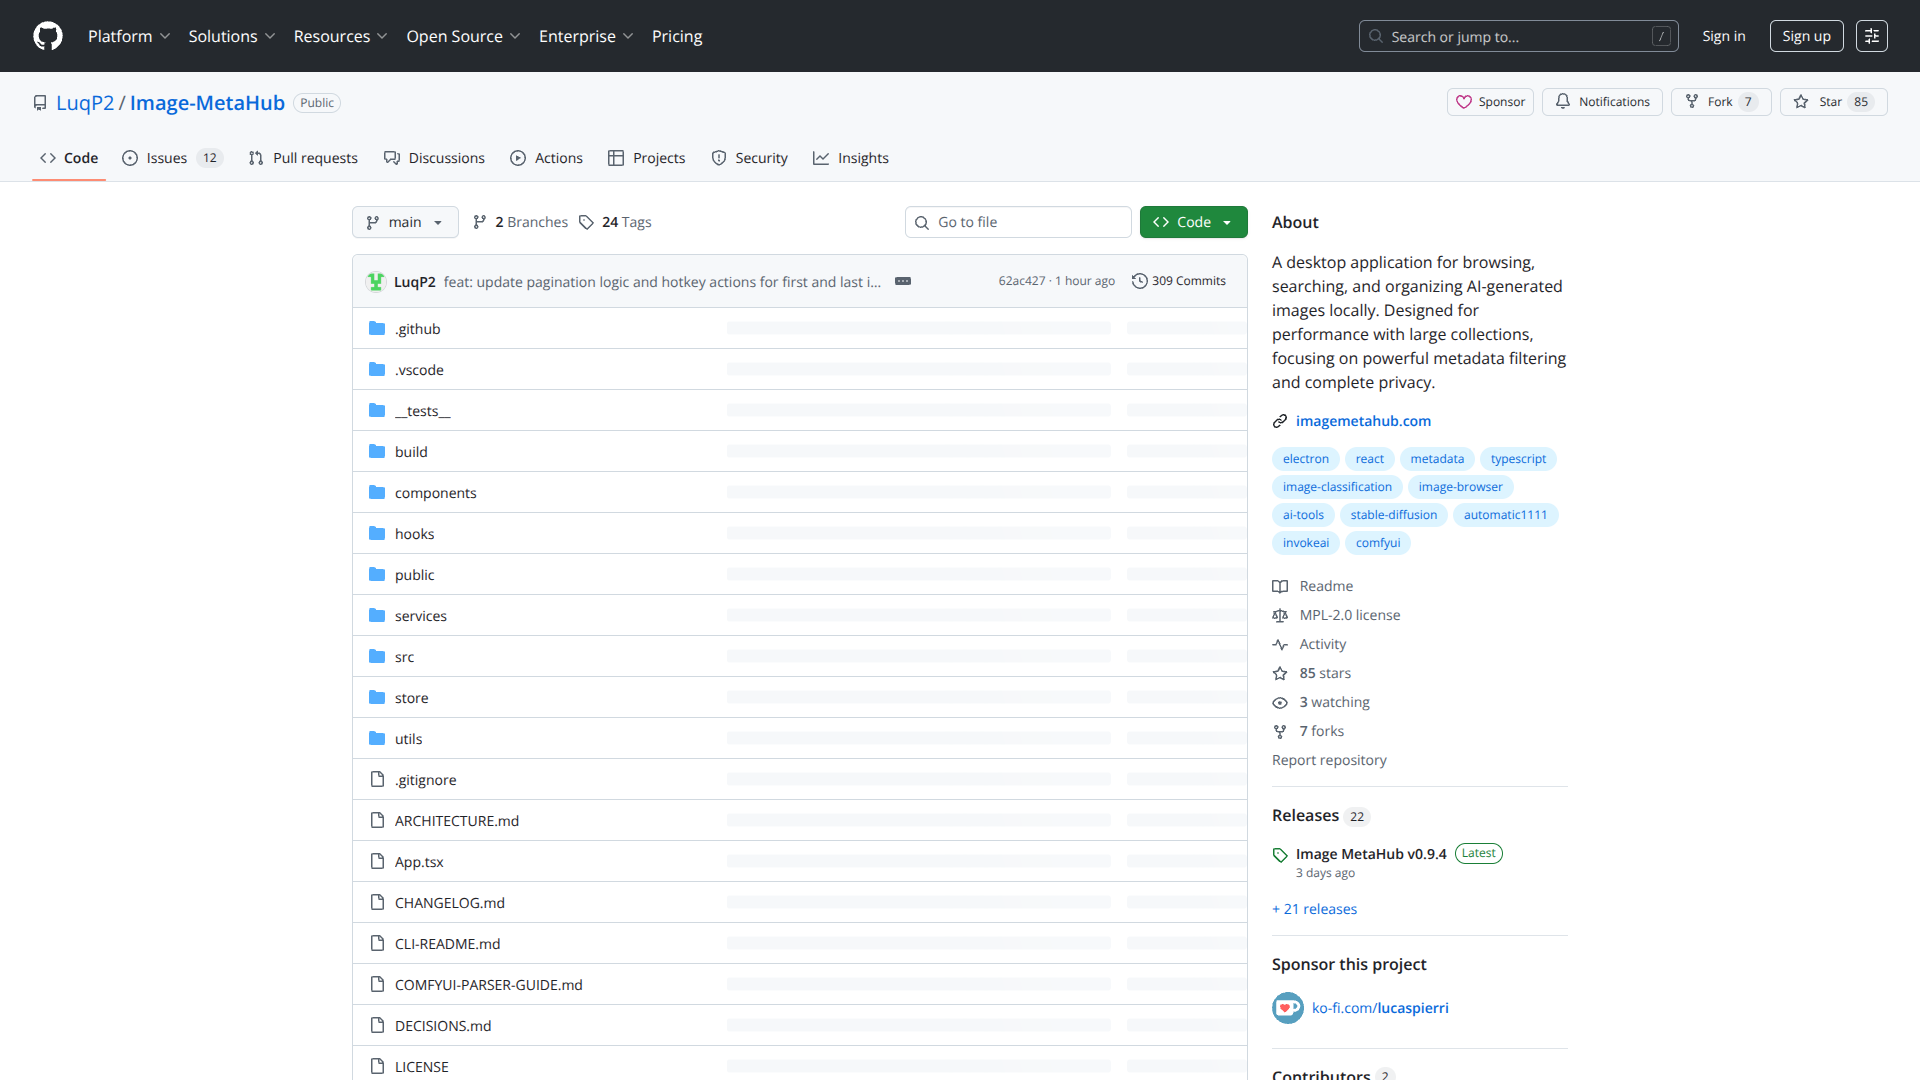Click the commit author's avatar

click(375, 281)
